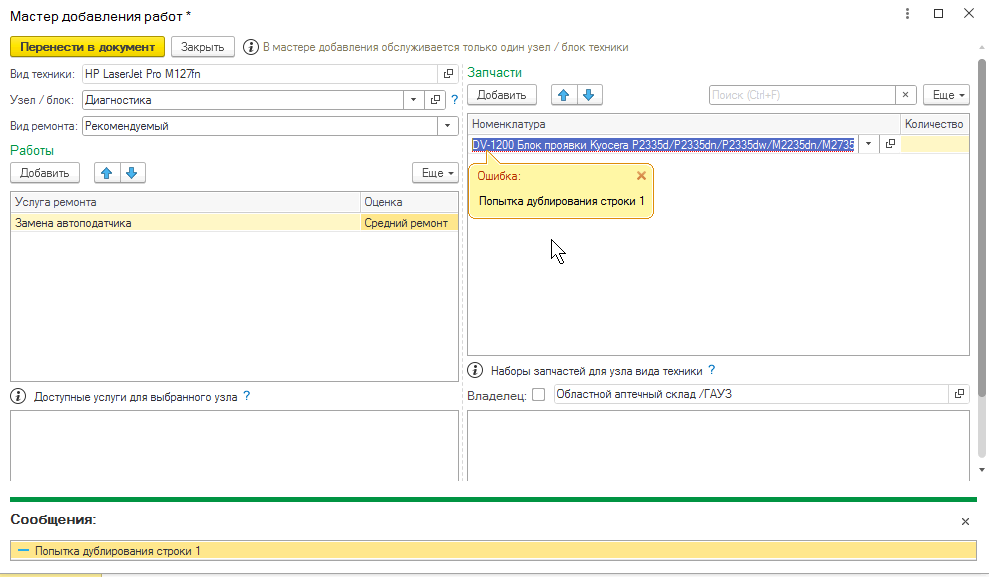Move work row down in Работы
Screen dimensions: 989x577
point(132,173)
